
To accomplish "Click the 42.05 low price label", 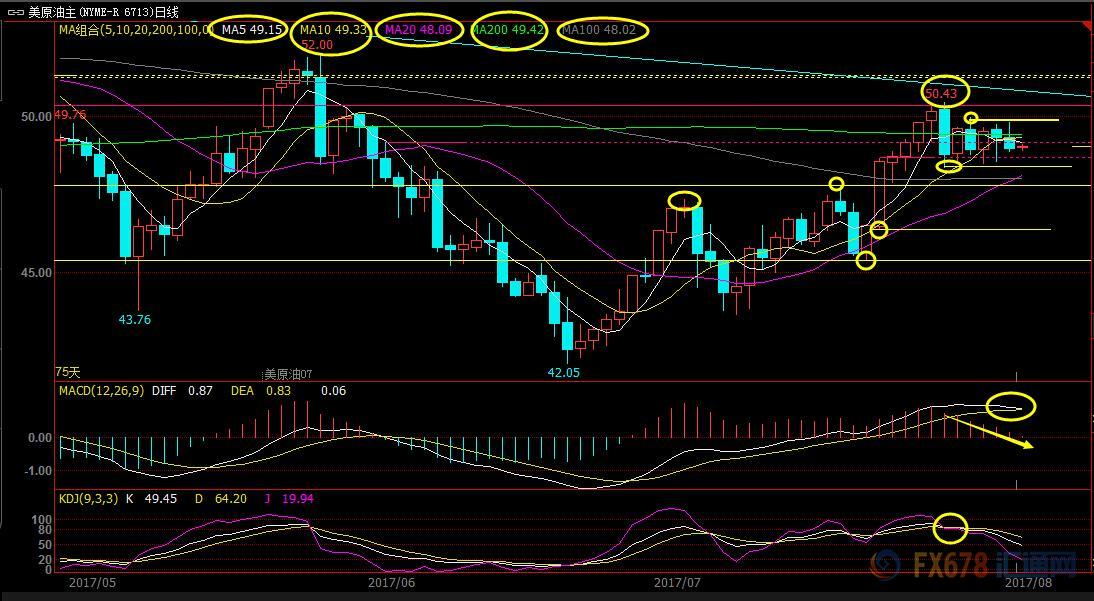I will click(563, 373).
